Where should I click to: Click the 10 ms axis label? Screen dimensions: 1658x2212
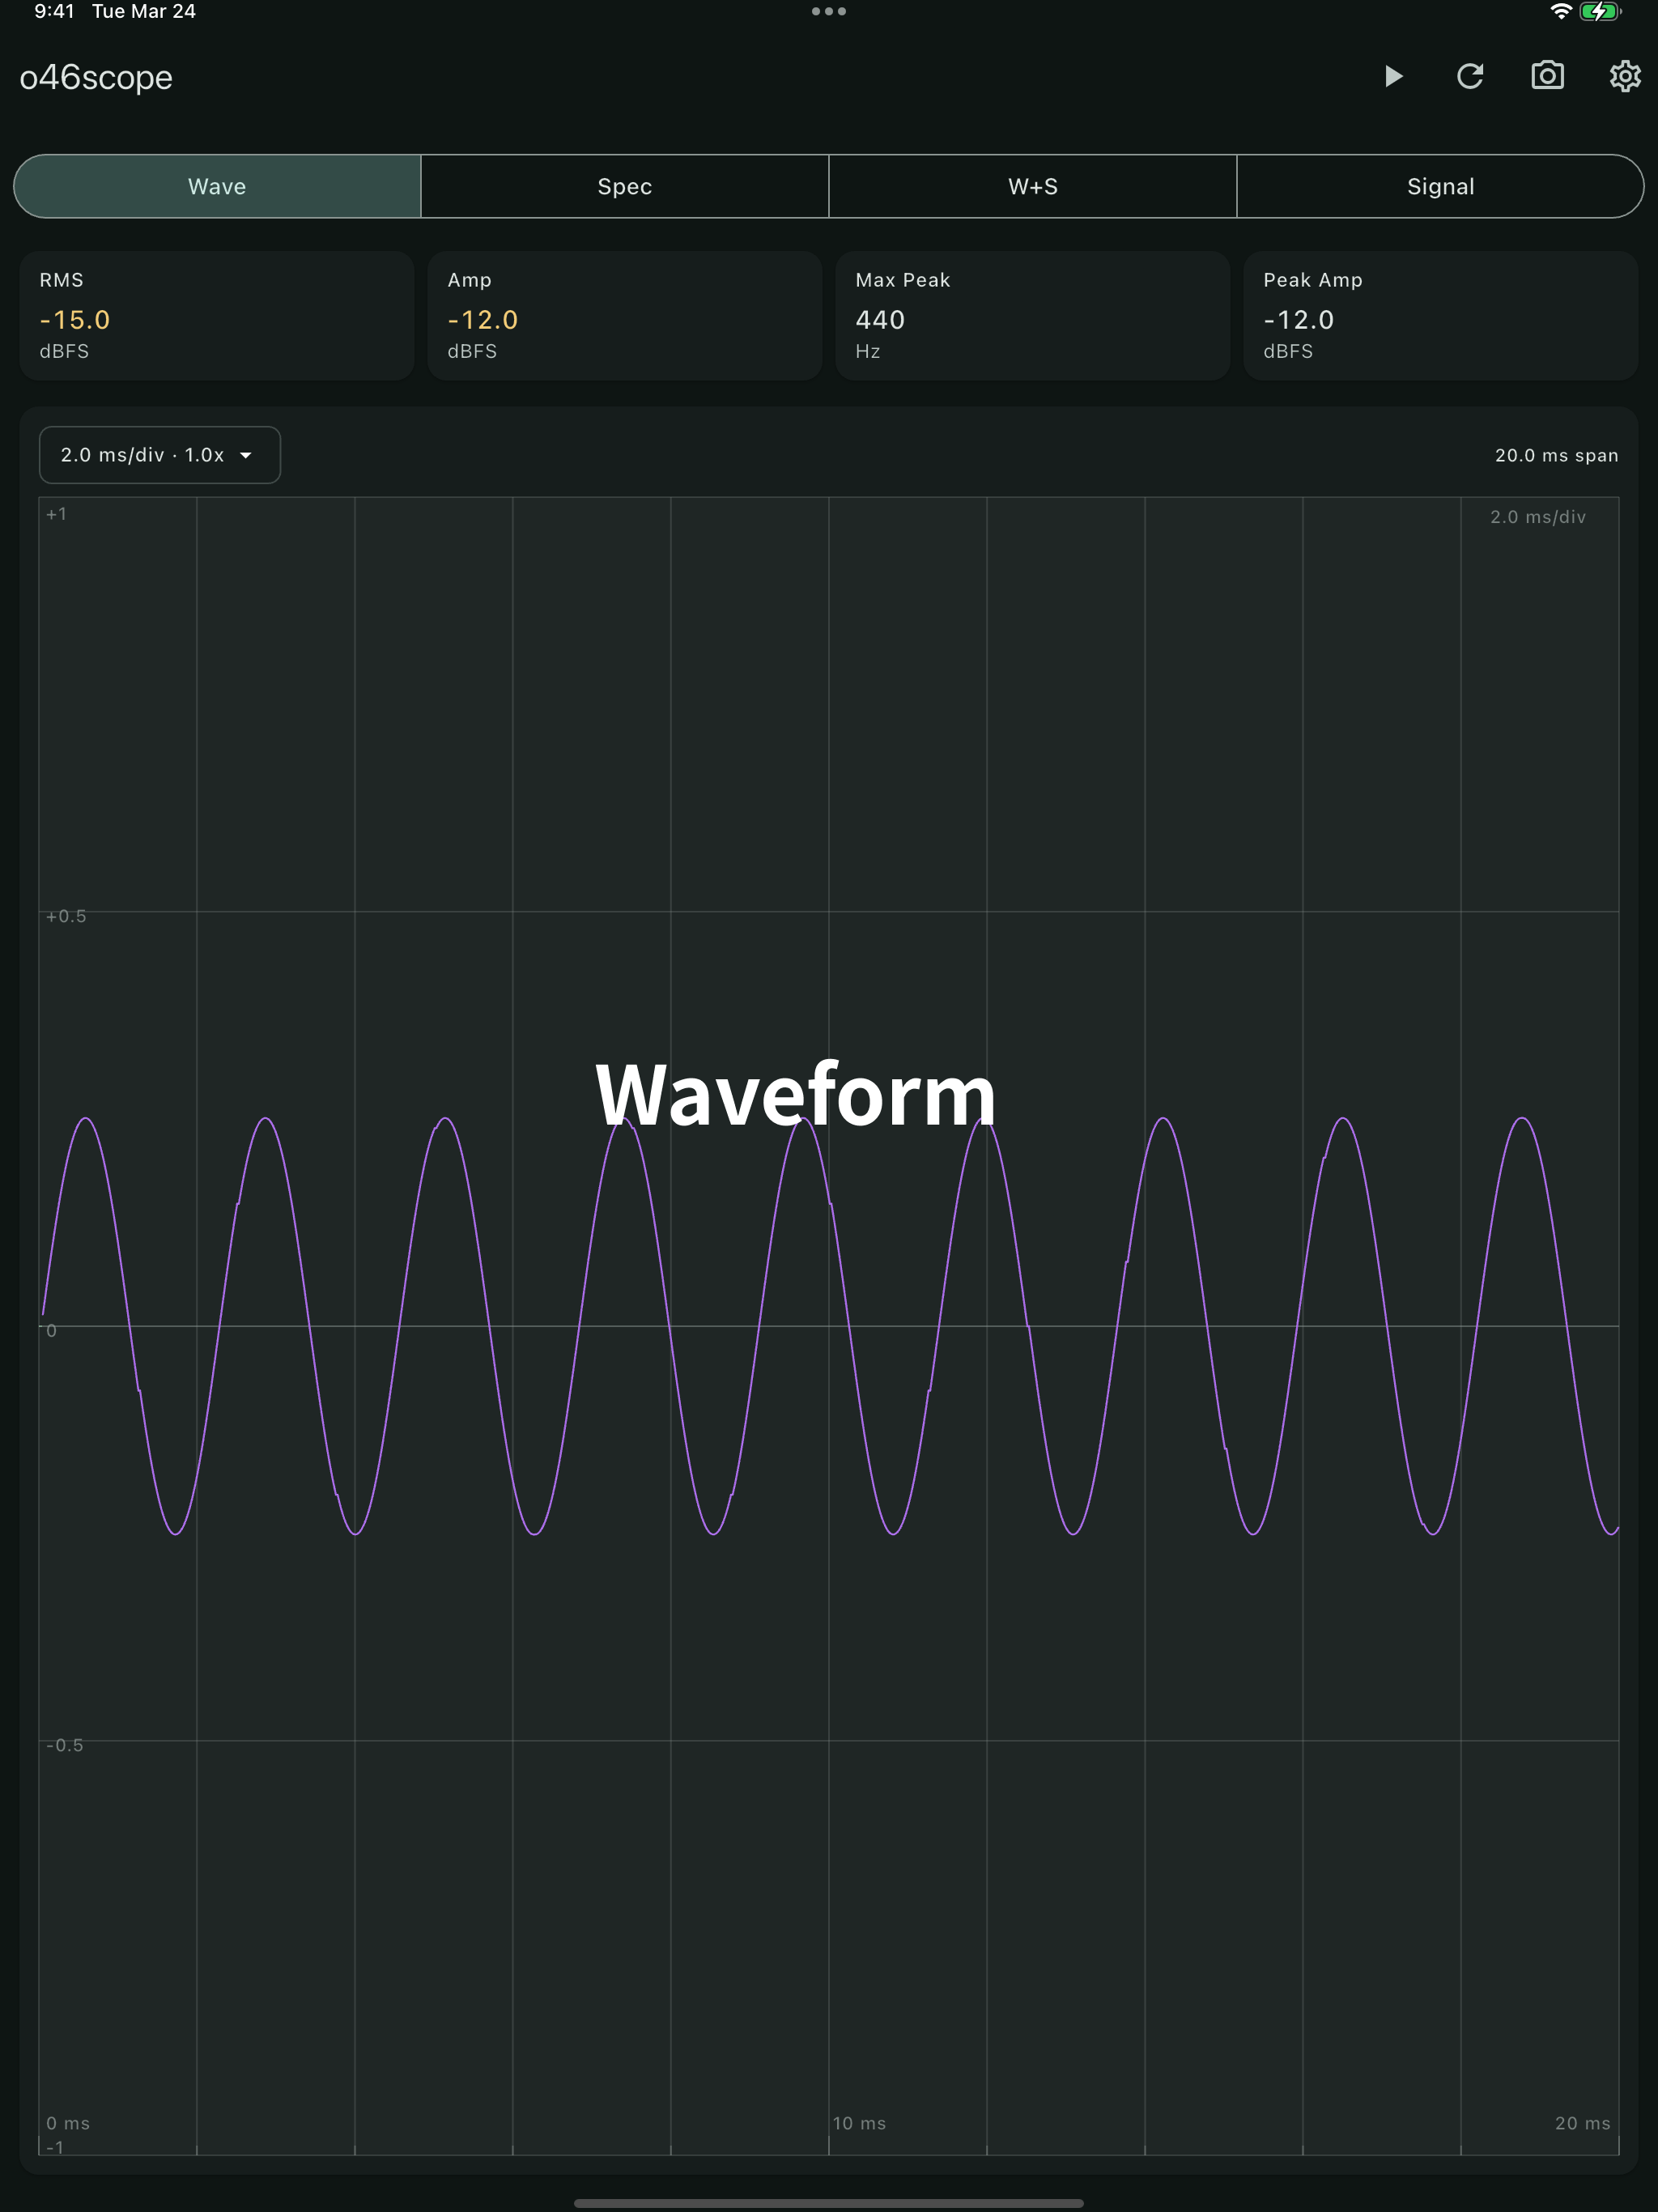click(x=859, y=2123)
